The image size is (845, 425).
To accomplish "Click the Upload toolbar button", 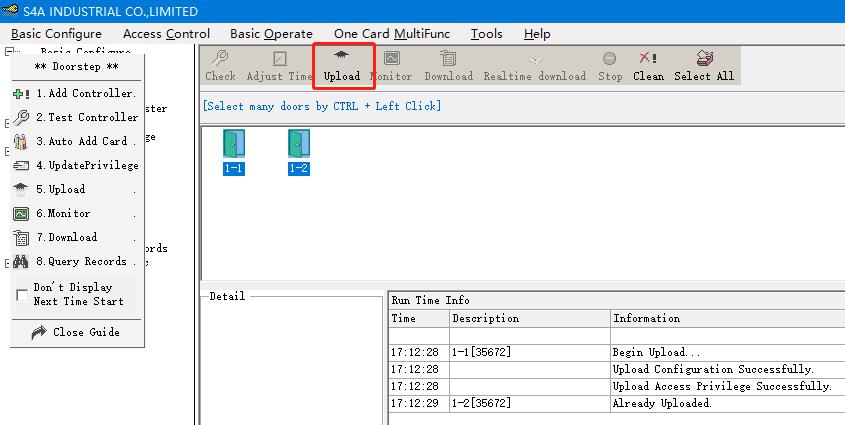I will coord(342,66).
